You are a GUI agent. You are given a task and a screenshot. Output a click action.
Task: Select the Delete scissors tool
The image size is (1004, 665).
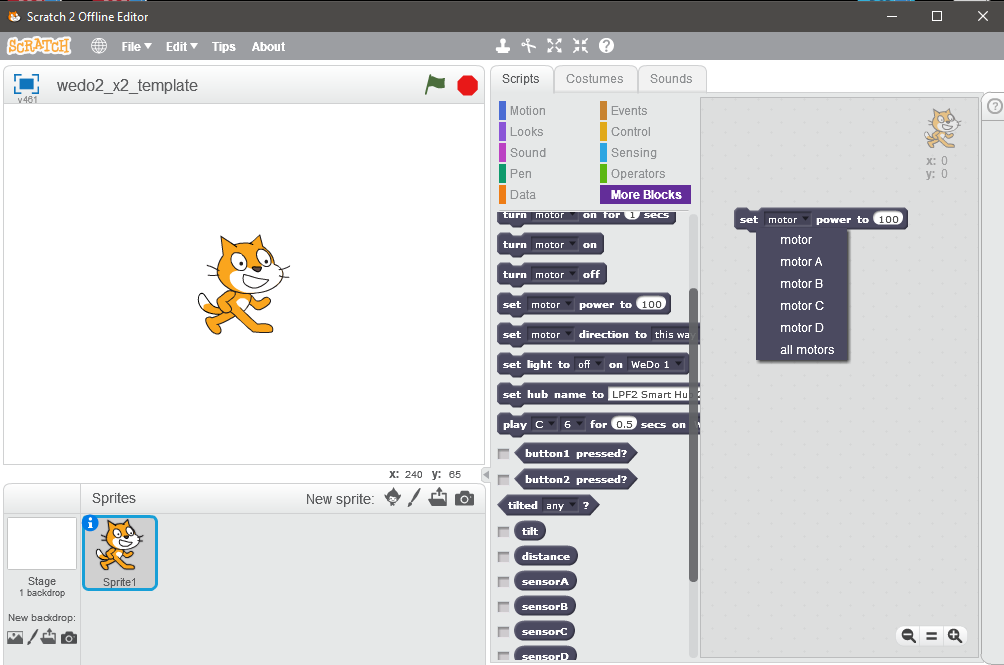[x=528, y=46]
